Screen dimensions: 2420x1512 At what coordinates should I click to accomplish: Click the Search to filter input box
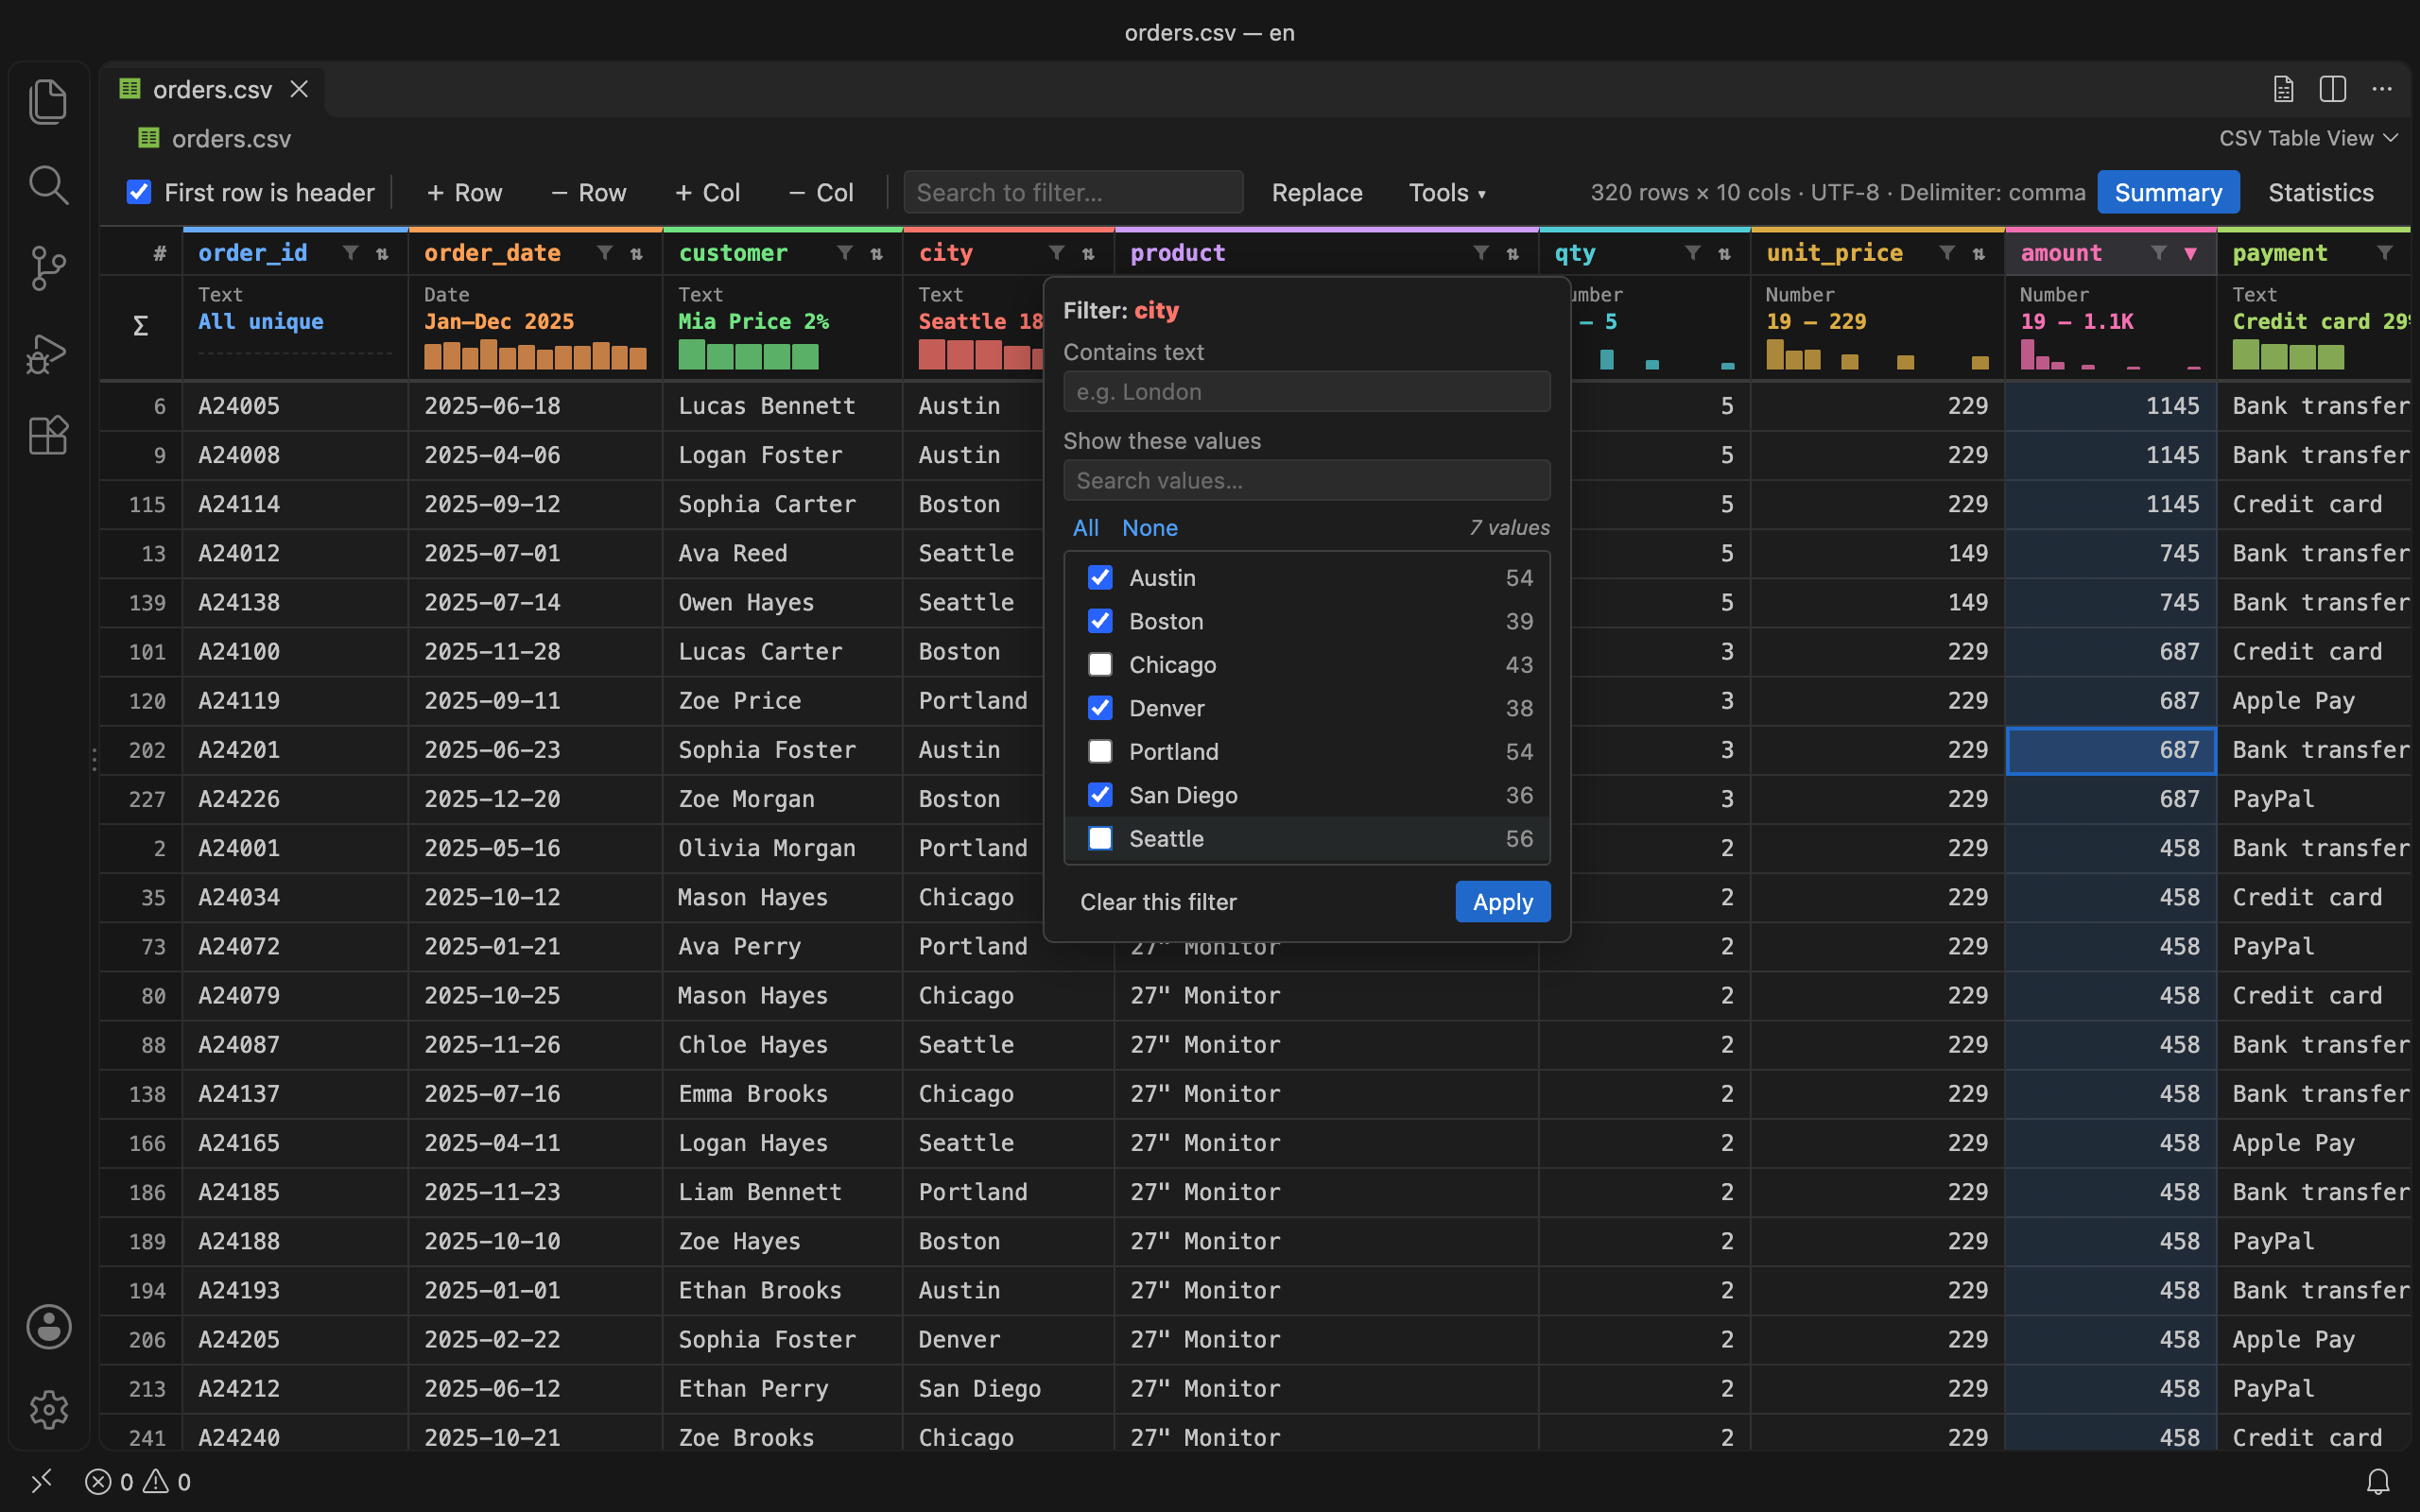click(x=1073, y=192)
